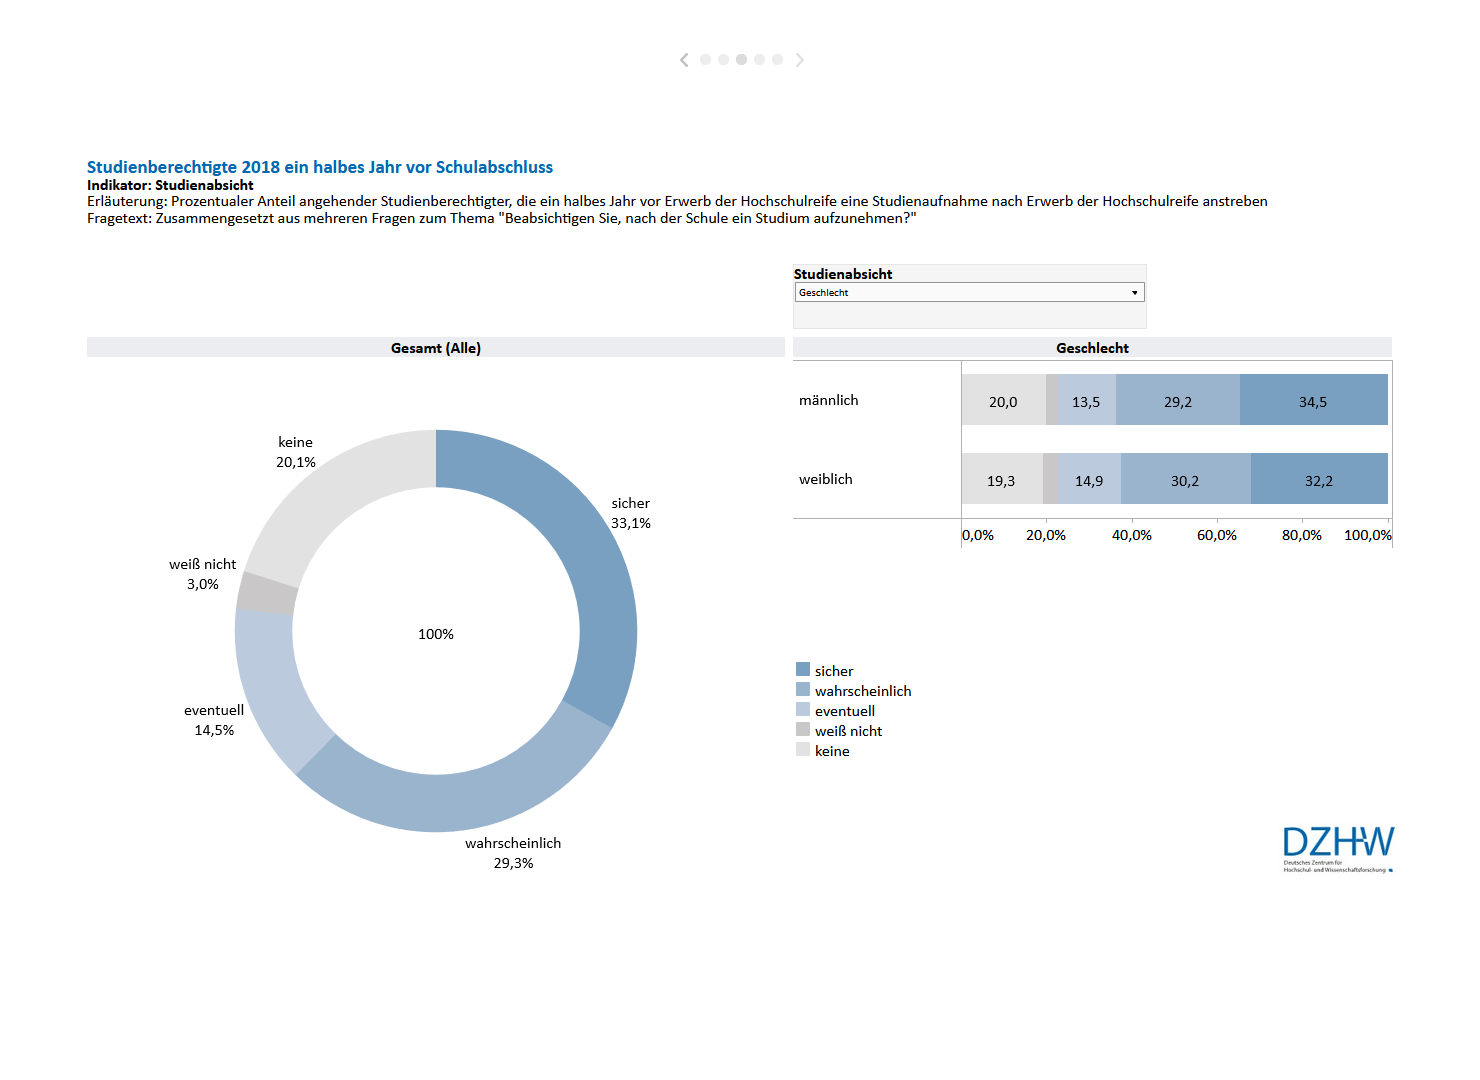The height and width of the screenshot is (1080, 1480).
Task: Click the männlich row label
Action: click(829, 400)
